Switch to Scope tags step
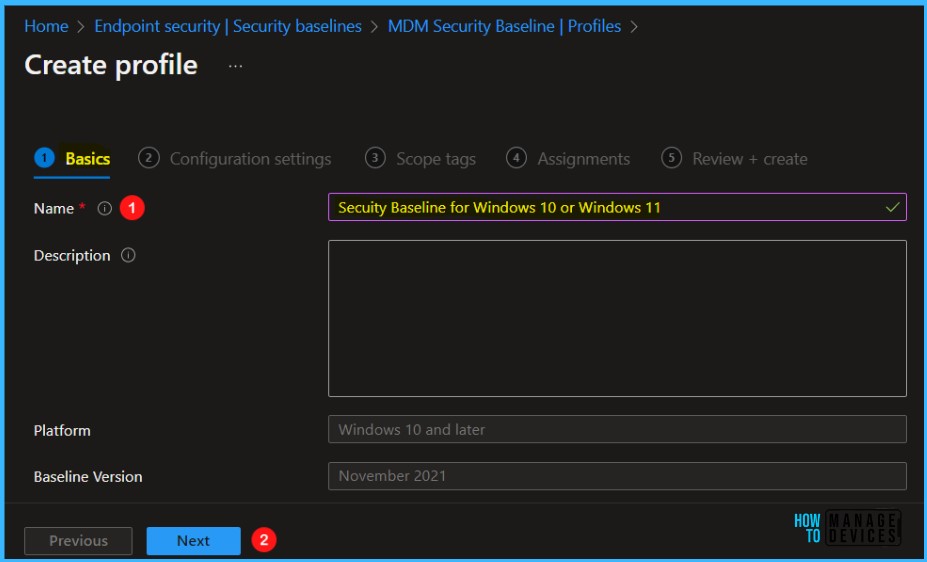927x562 pixels. tap(420, 158)
